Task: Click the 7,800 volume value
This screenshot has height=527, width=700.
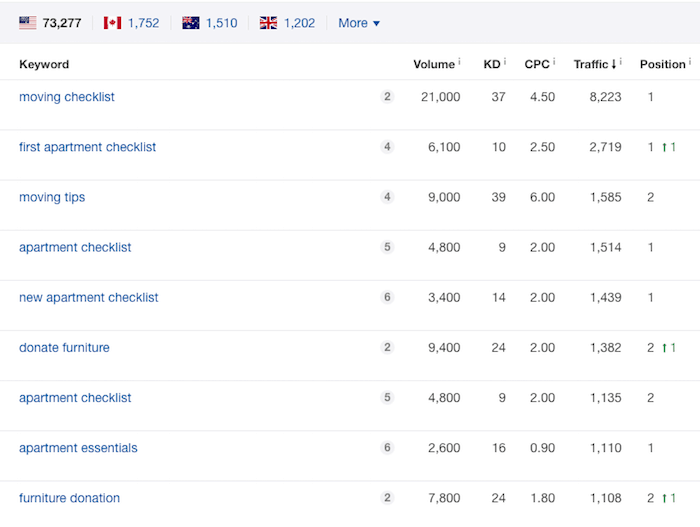Action: click(x=444, y=498)
